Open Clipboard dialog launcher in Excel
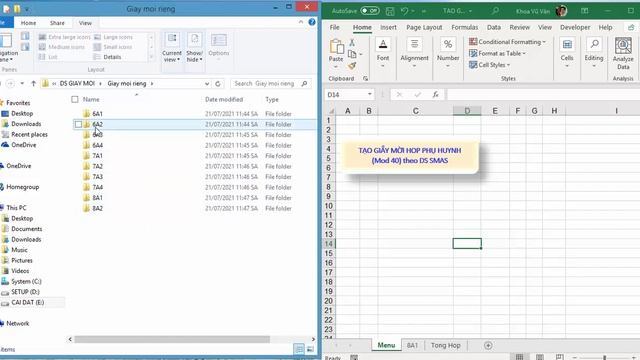640x360 pixels. pos(365,78)
